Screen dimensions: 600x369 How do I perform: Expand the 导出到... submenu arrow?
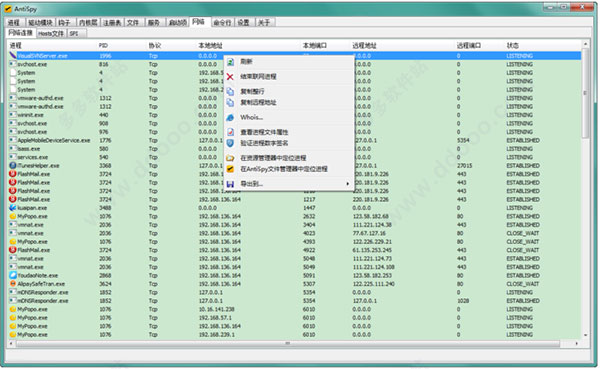click(347, 184)
